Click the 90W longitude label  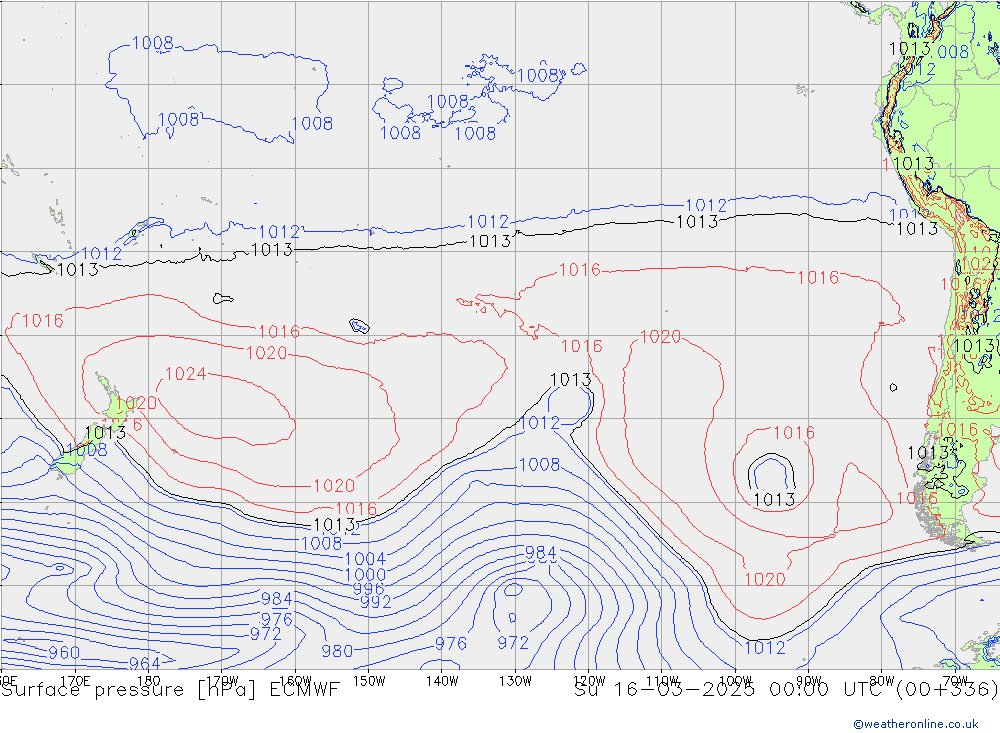(x=808, y=681)
